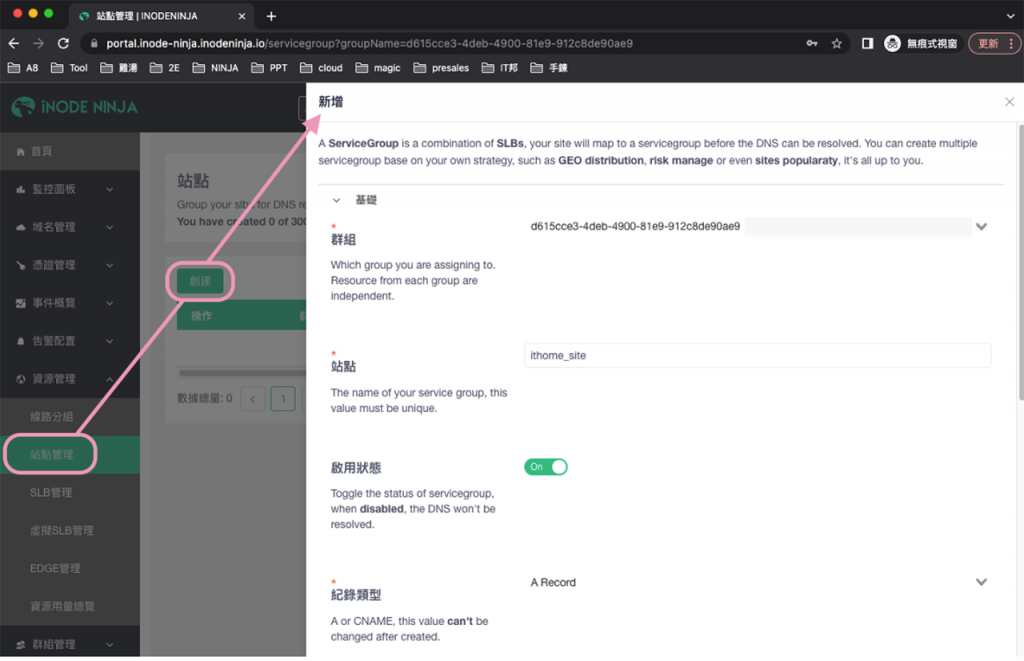The height and width of the screenshot is (661, 1024).
Task: Expand 告警配置 sidebar menu
Action: coord(70,341)
